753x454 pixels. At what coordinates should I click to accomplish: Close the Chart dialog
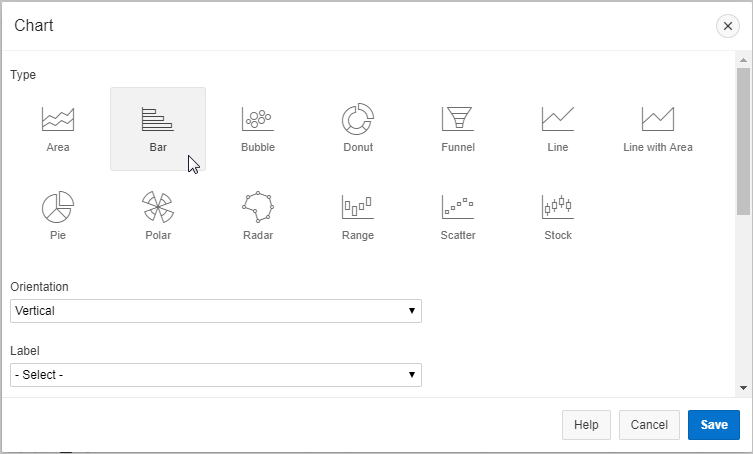pos(728,26)
